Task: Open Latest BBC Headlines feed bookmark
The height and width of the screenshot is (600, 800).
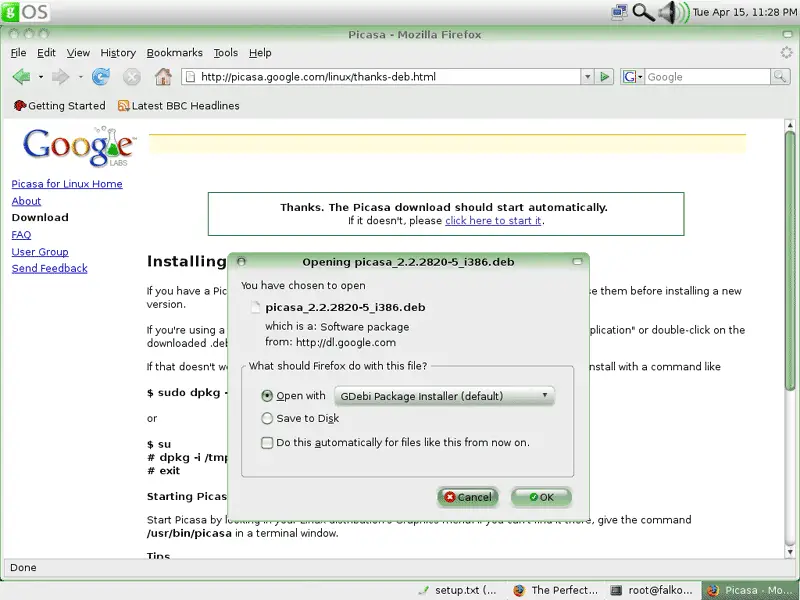Action: (179, 106)
